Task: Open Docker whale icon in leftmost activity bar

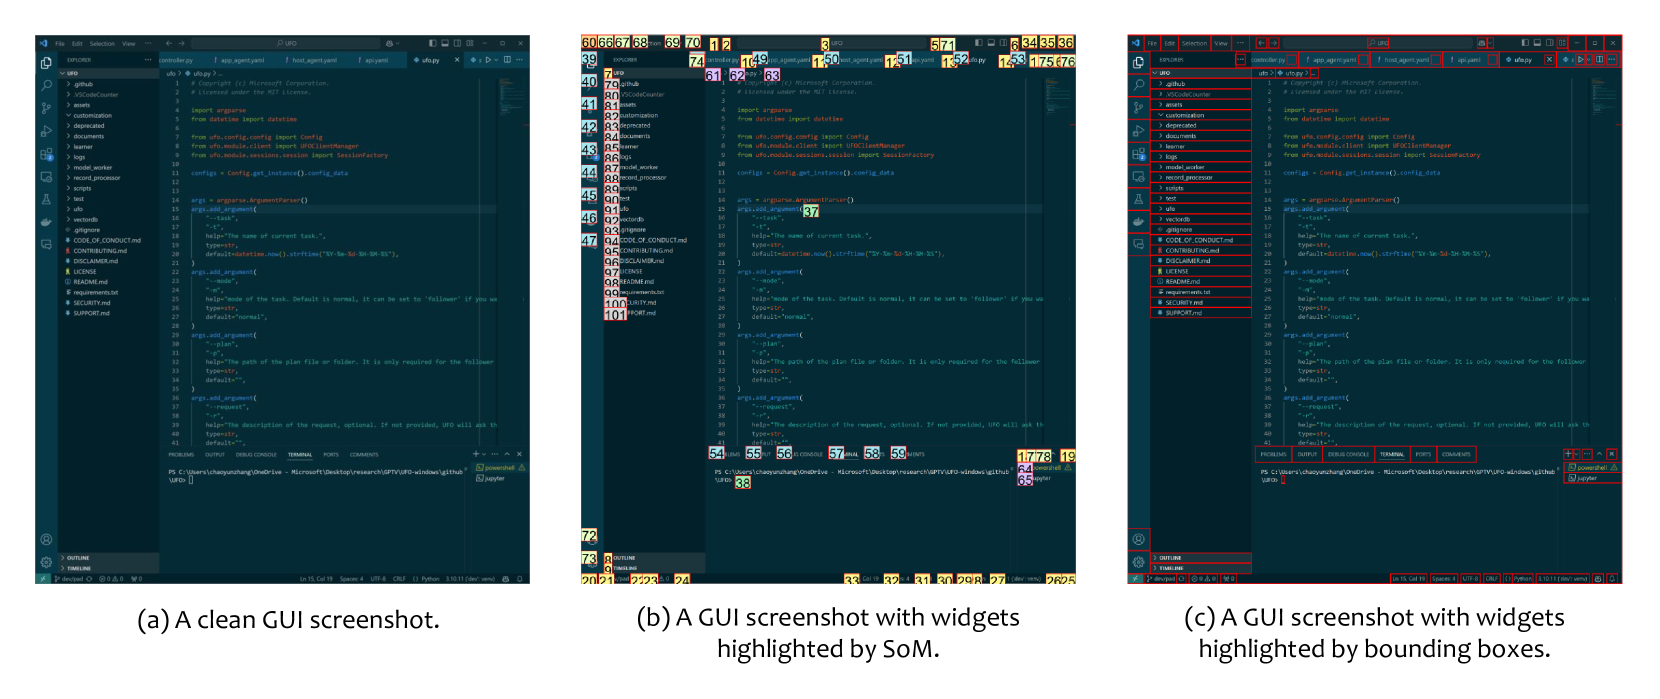Action: (46, 221)
